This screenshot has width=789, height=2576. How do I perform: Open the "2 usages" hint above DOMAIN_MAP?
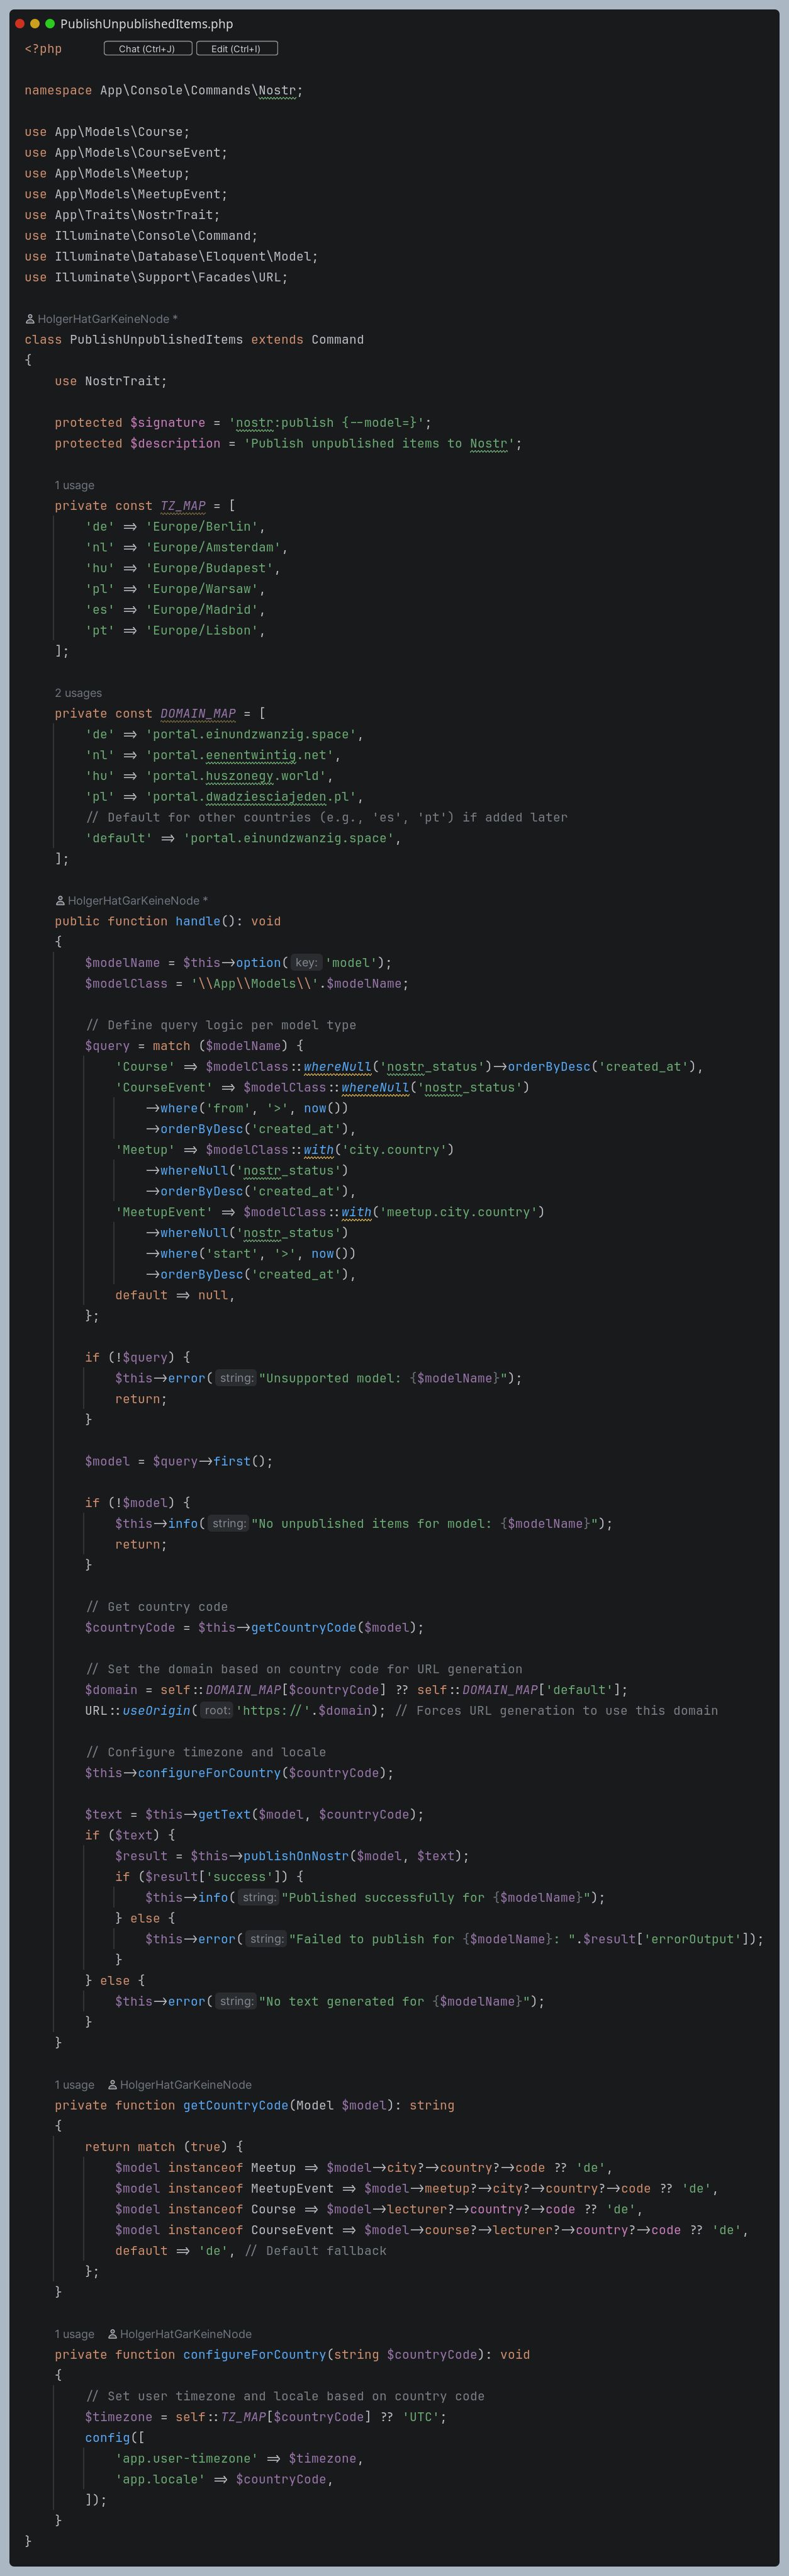[78, 693]
